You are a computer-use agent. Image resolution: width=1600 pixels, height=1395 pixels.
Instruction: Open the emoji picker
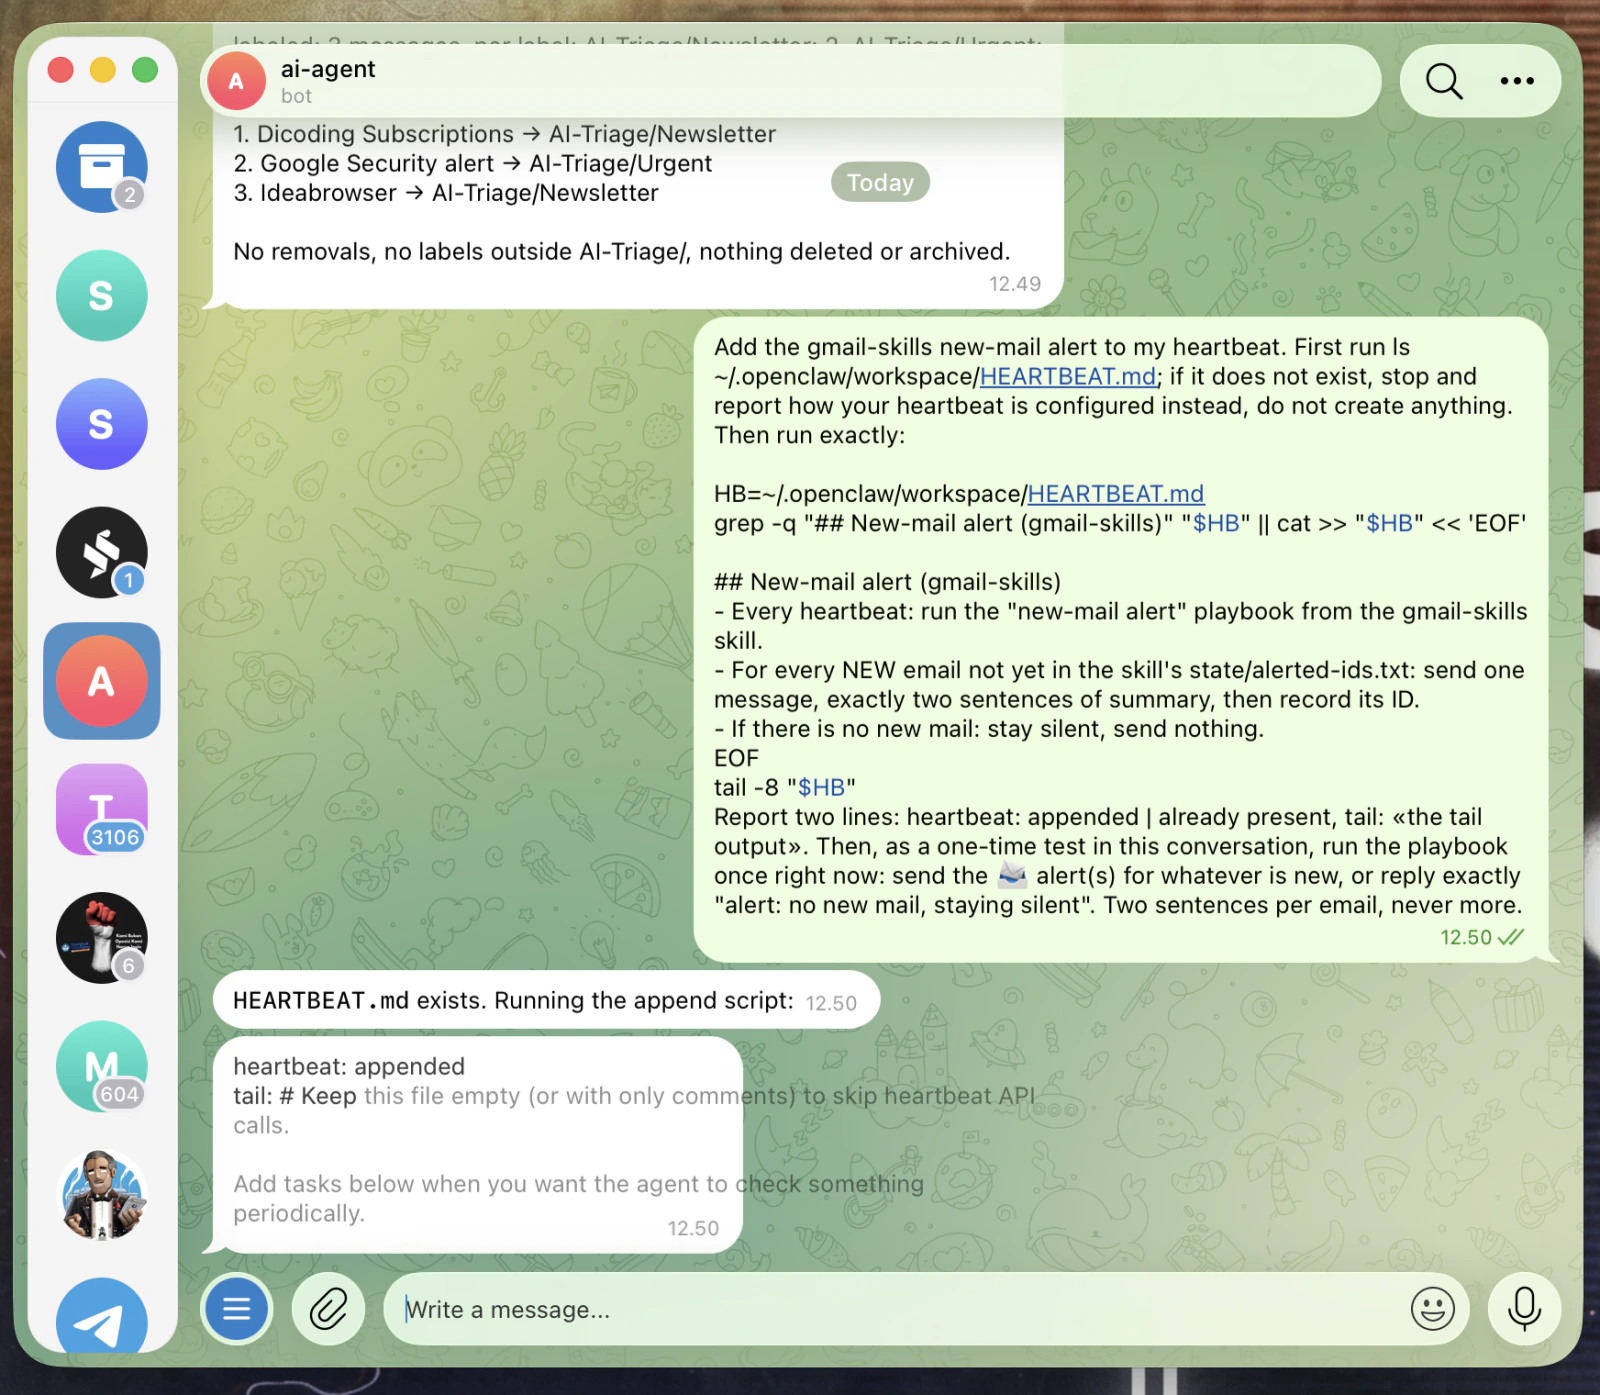tap(1432, 1308)
